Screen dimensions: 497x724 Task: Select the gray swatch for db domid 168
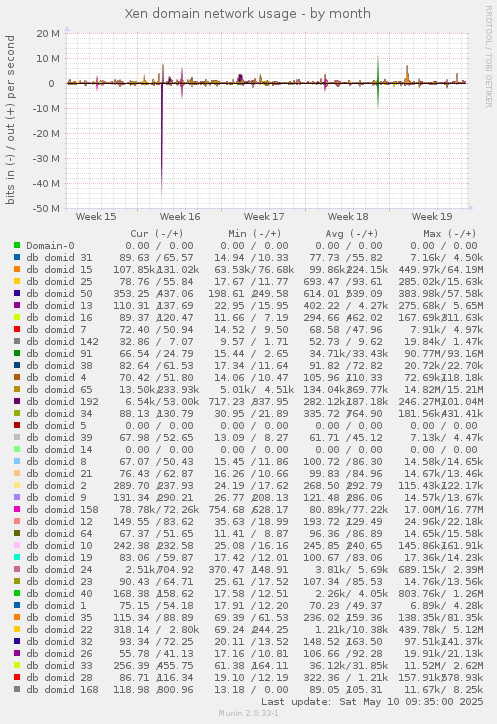tap(17, 690)
